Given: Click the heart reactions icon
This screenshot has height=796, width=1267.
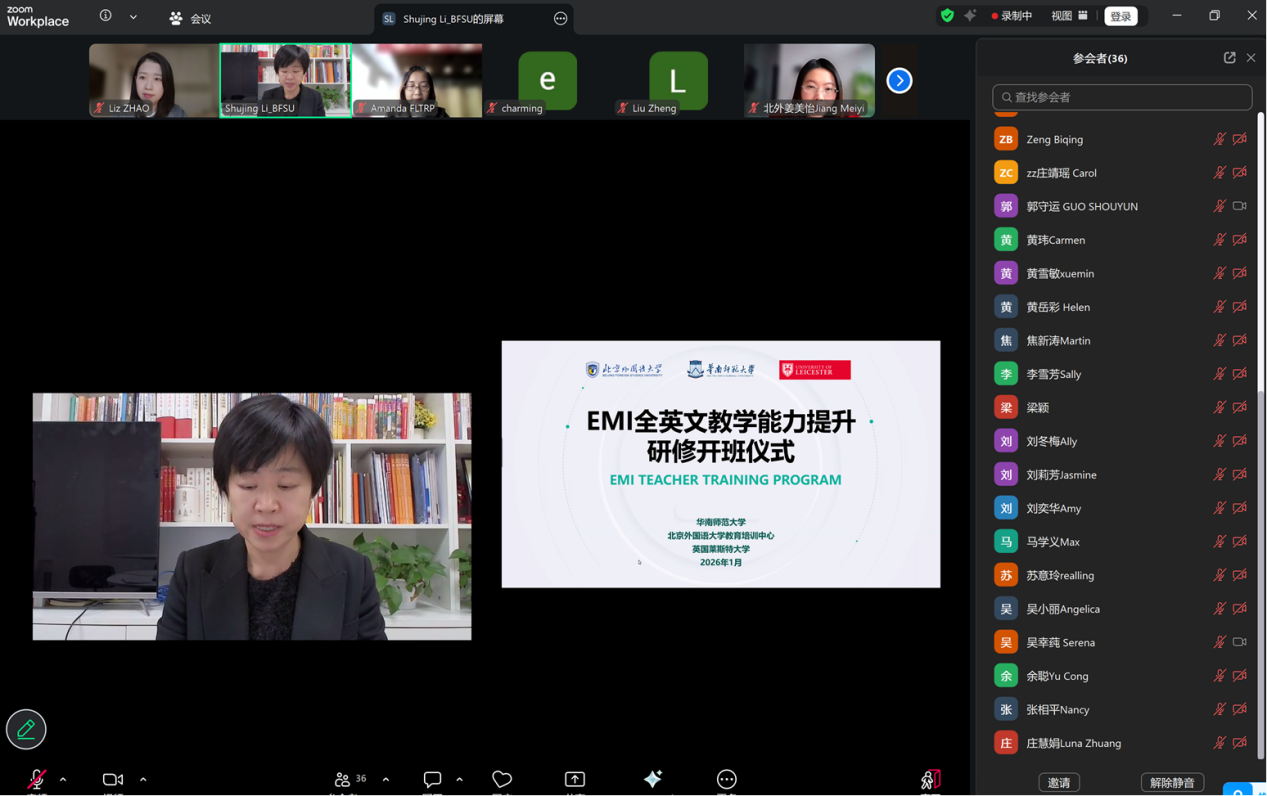Looking at the screenshot, I should pyautogui.click(x=502, y=780).
